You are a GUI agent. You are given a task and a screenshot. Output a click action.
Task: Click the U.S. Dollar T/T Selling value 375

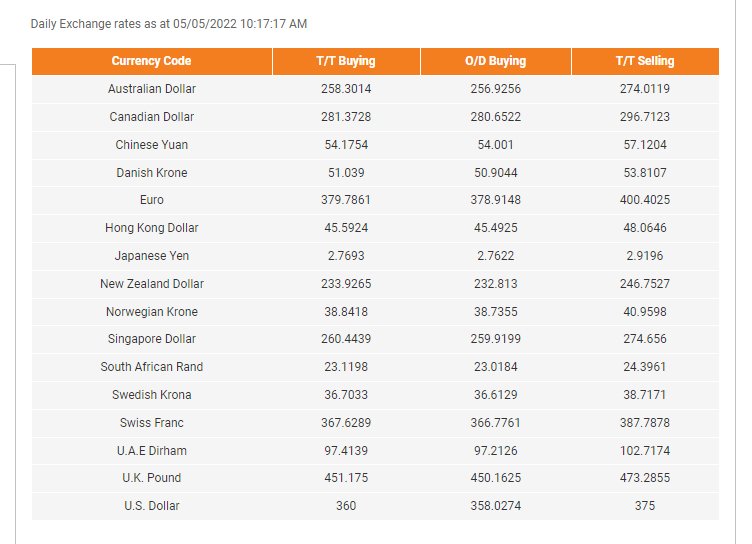645,506
